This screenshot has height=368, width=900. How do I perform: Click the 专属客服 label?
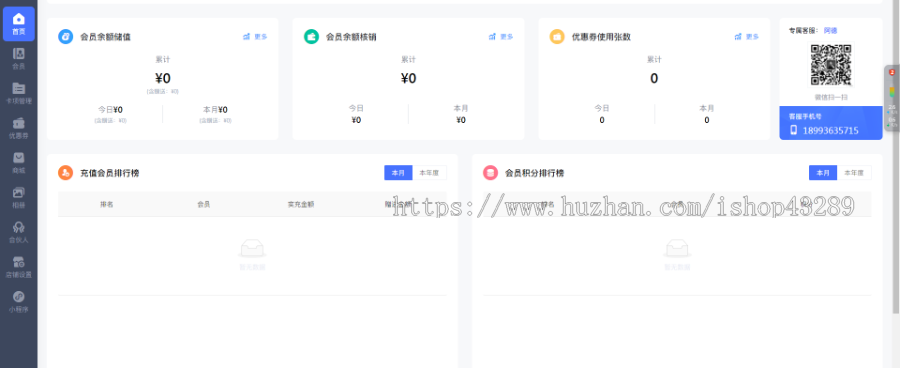click(803, 30)
